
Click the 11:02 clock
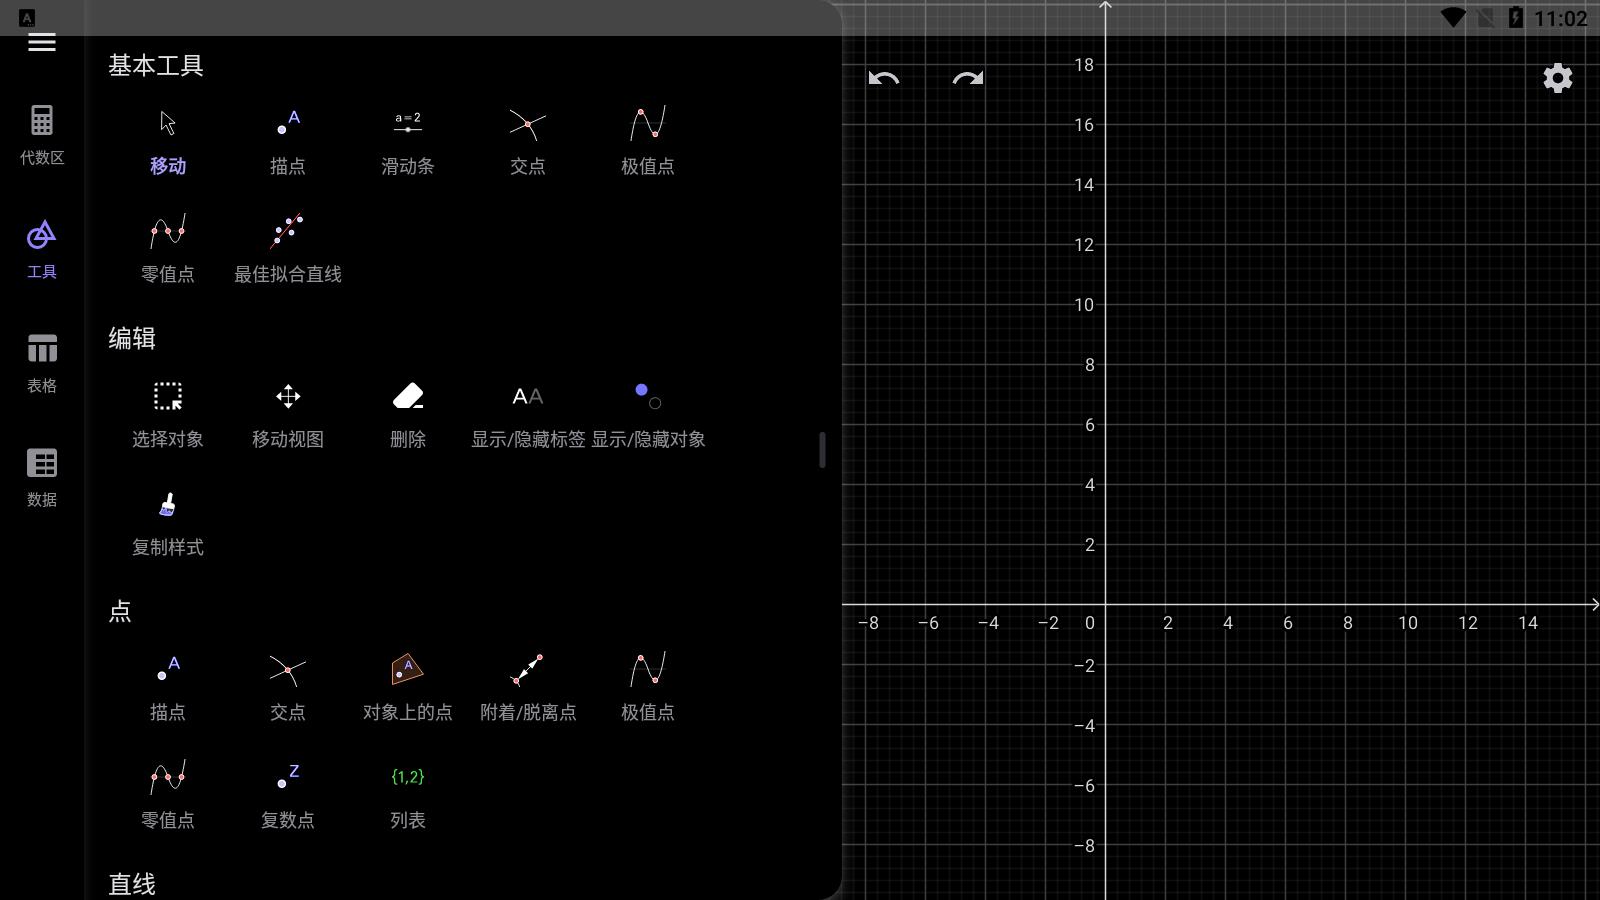click(x=1560, y=18)
